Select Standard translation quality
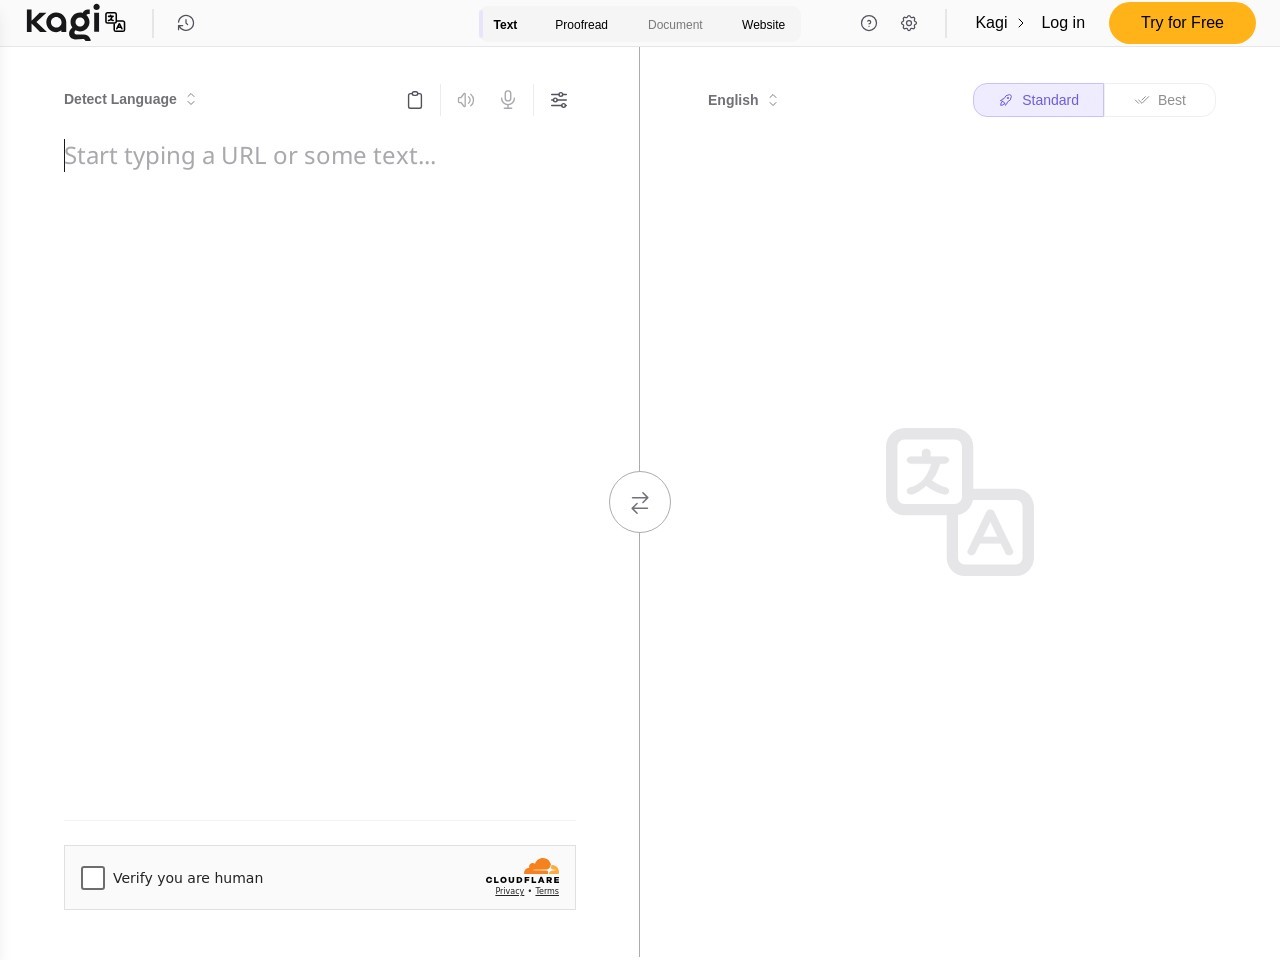This screenshot has height=960, width=1280. point(1038,100)
